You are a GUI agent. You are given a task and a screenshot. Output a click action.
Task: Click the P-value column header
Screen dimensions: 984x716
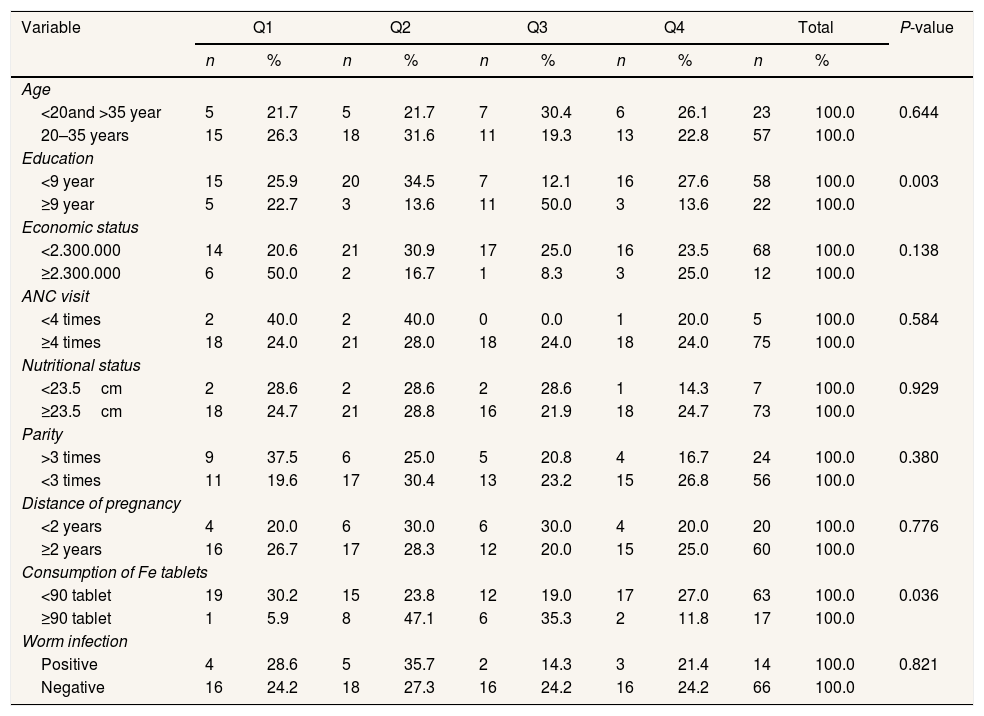(926, 28)
